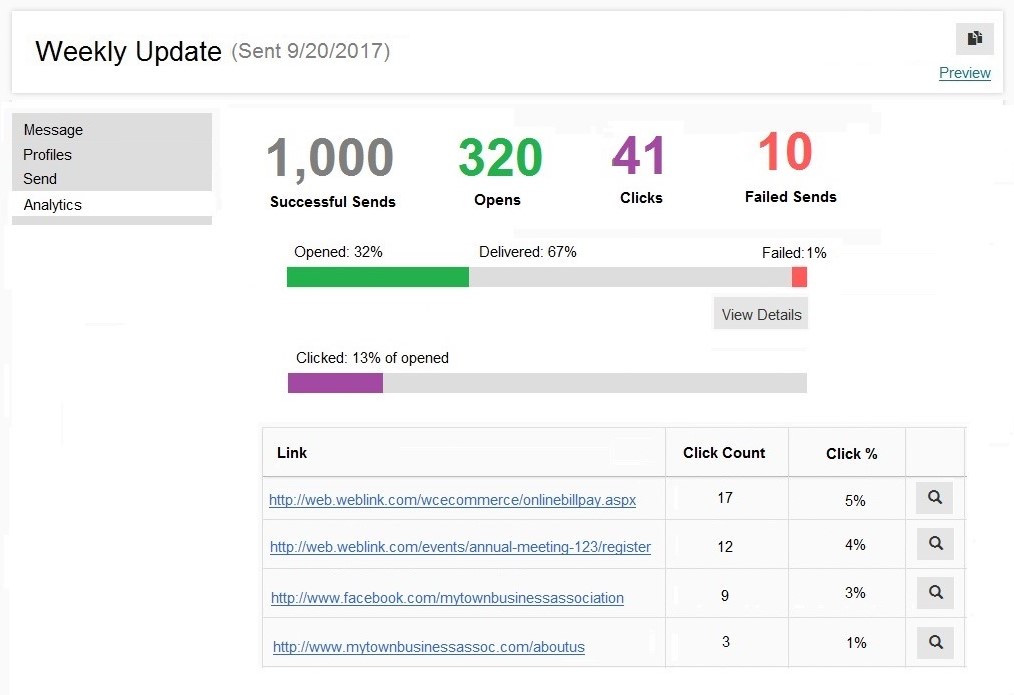Viewport: 1014px width, 695px height.
Task: Click the Click Count column header
Action: pos(724,453)
